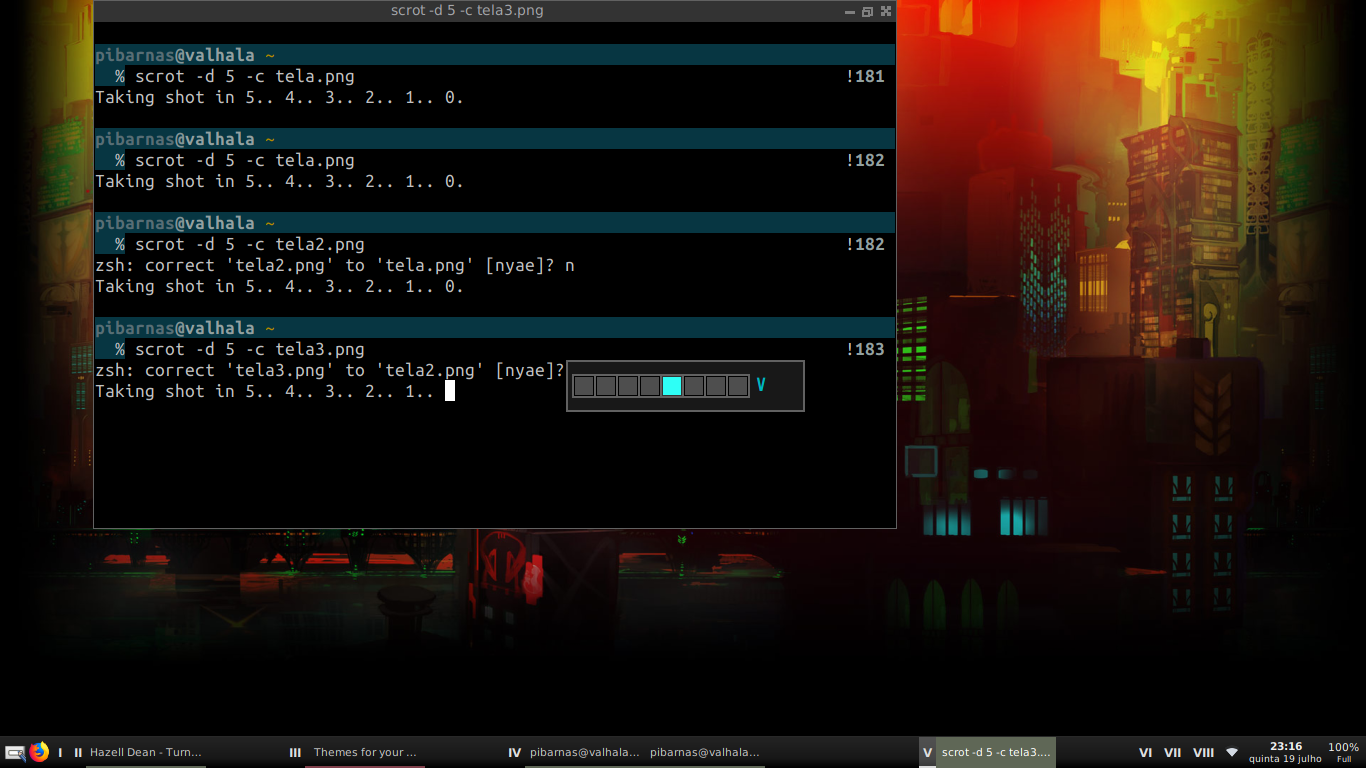
Task: Minimize the scrot terminal window
Action: (850, 11)
